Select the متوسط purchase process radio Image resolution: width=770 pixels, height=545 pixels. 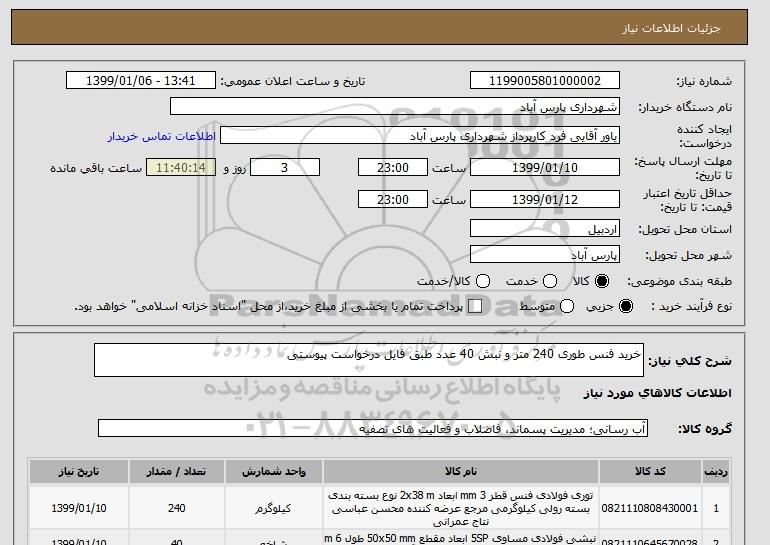coord(567,306)
